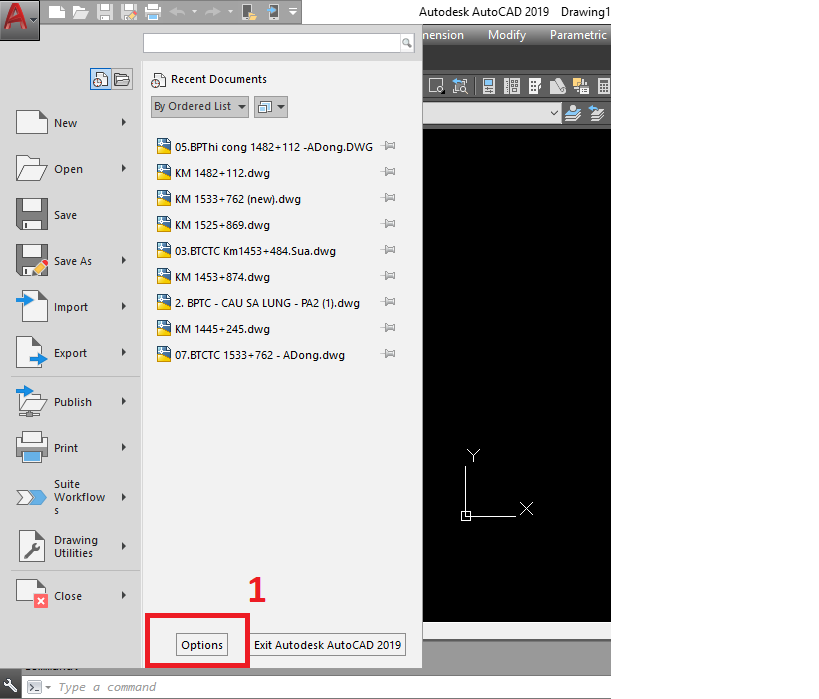Click the Options button
Screen dimensions: 819x699
tap(202, 645)
